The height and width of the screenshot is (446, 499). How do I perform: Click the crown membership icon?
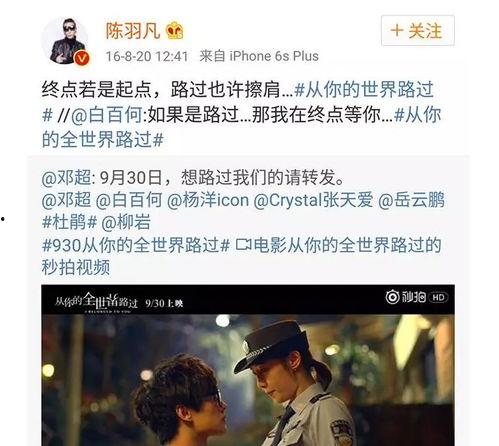(175, 31)
